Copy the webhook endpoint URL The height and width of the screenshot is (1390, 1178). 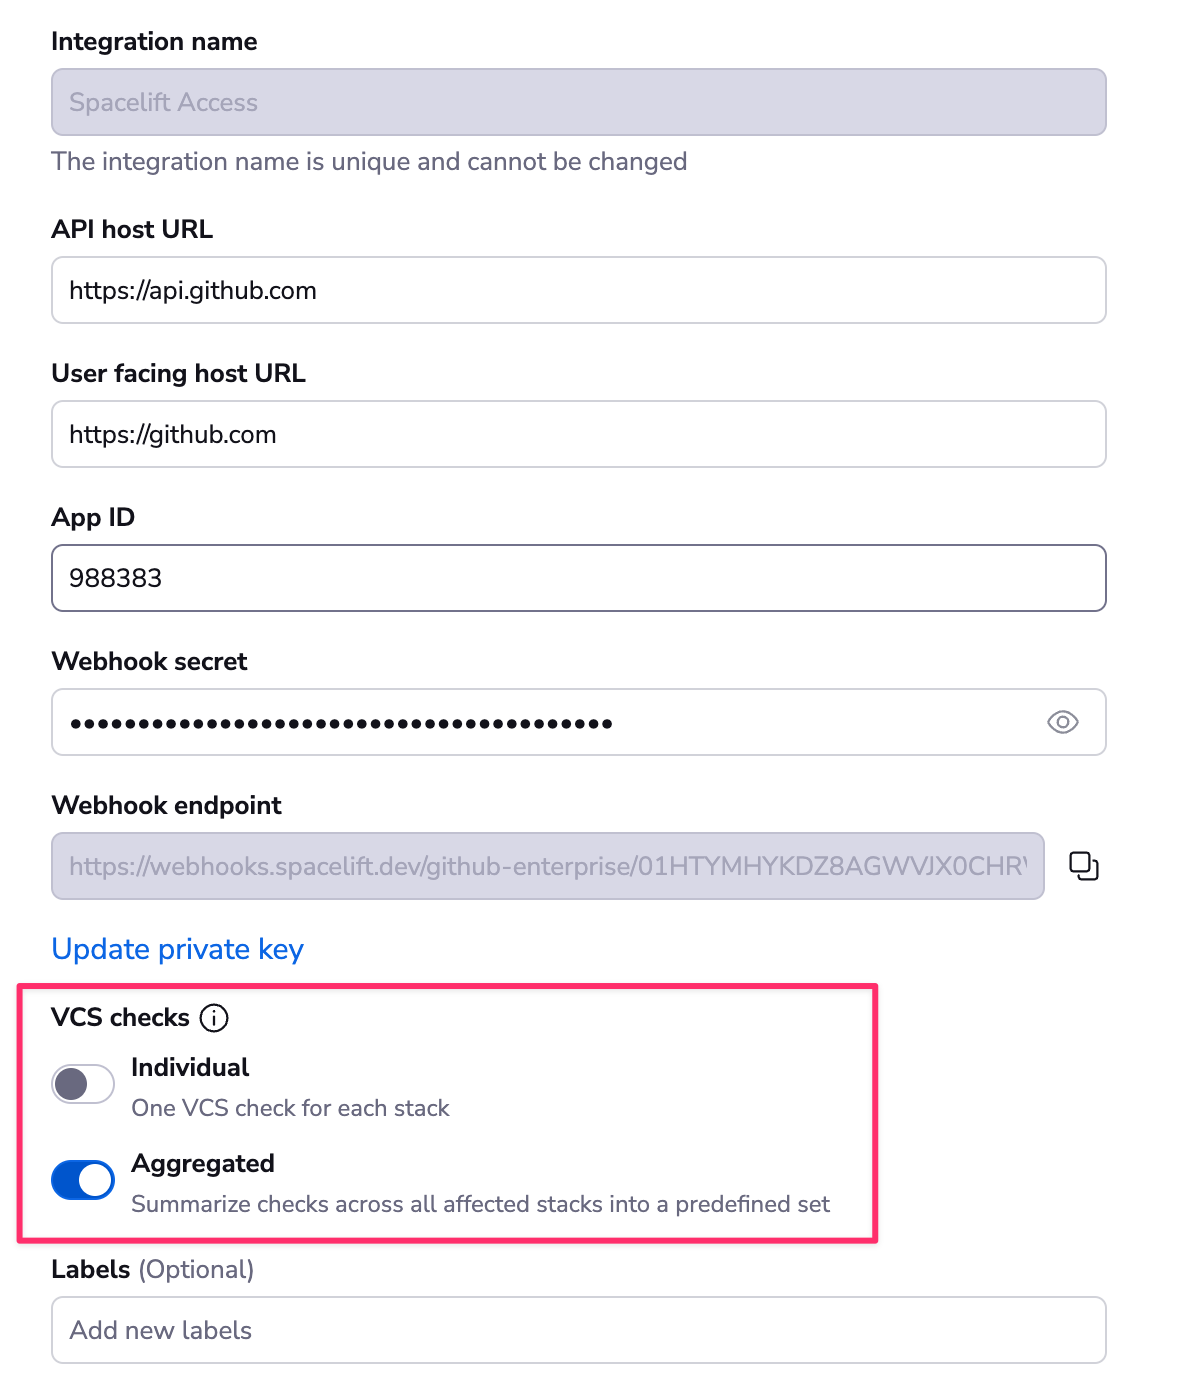tap(1084, 866)
